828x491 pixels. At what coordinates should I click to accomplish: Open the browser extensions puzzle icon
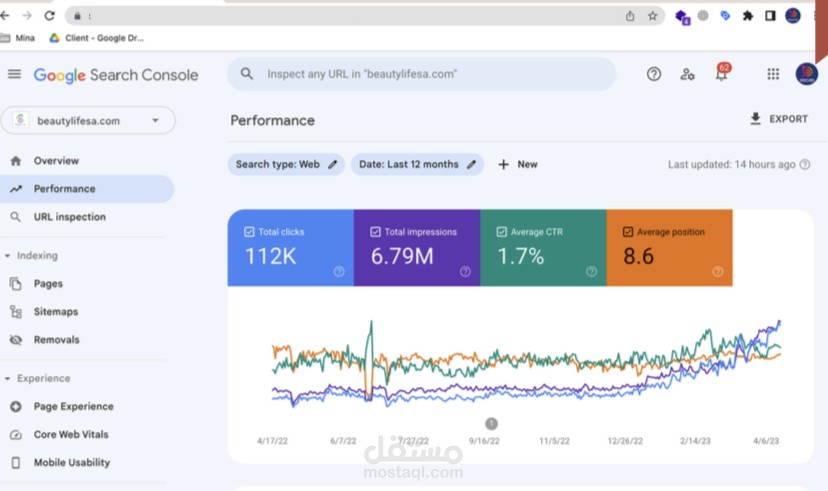point(748,16)
